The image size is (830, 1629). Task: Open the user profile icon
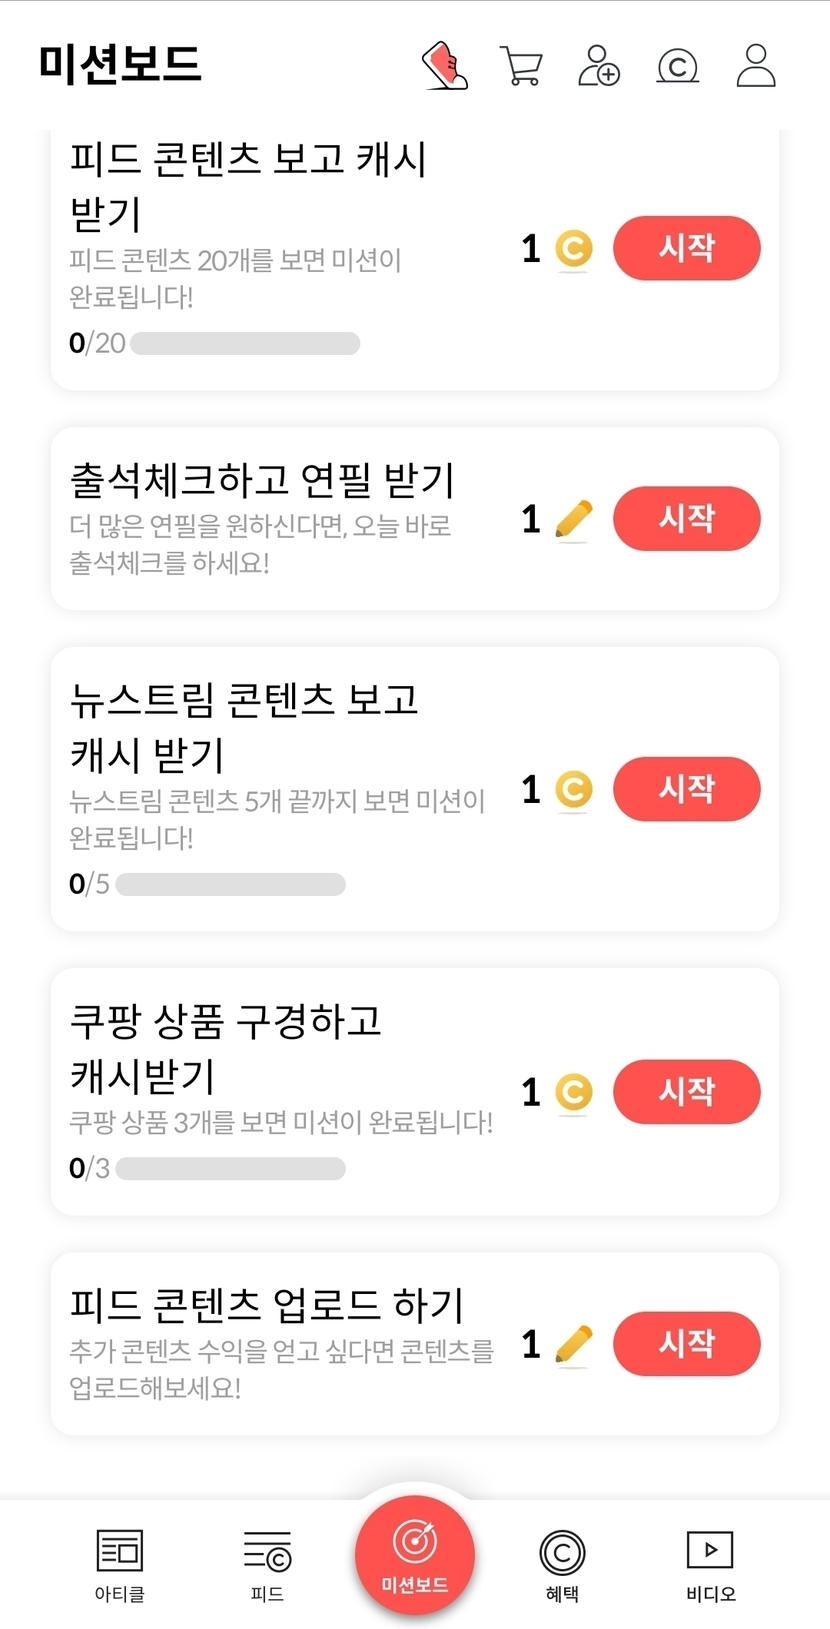click(756, 66)
